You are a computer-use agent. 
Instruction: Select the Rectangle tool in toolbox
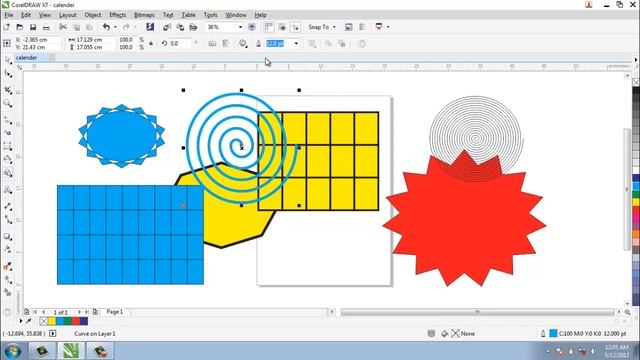click(x=7, y=147)
